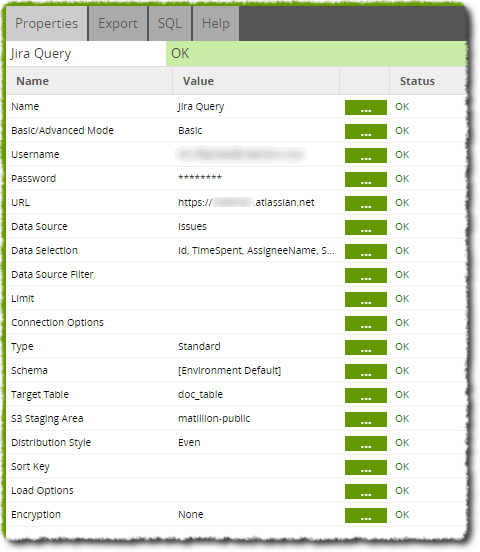This screenshot has width=480, height=552.
Task: Open the SQL tab
Action: pos(170,24)
